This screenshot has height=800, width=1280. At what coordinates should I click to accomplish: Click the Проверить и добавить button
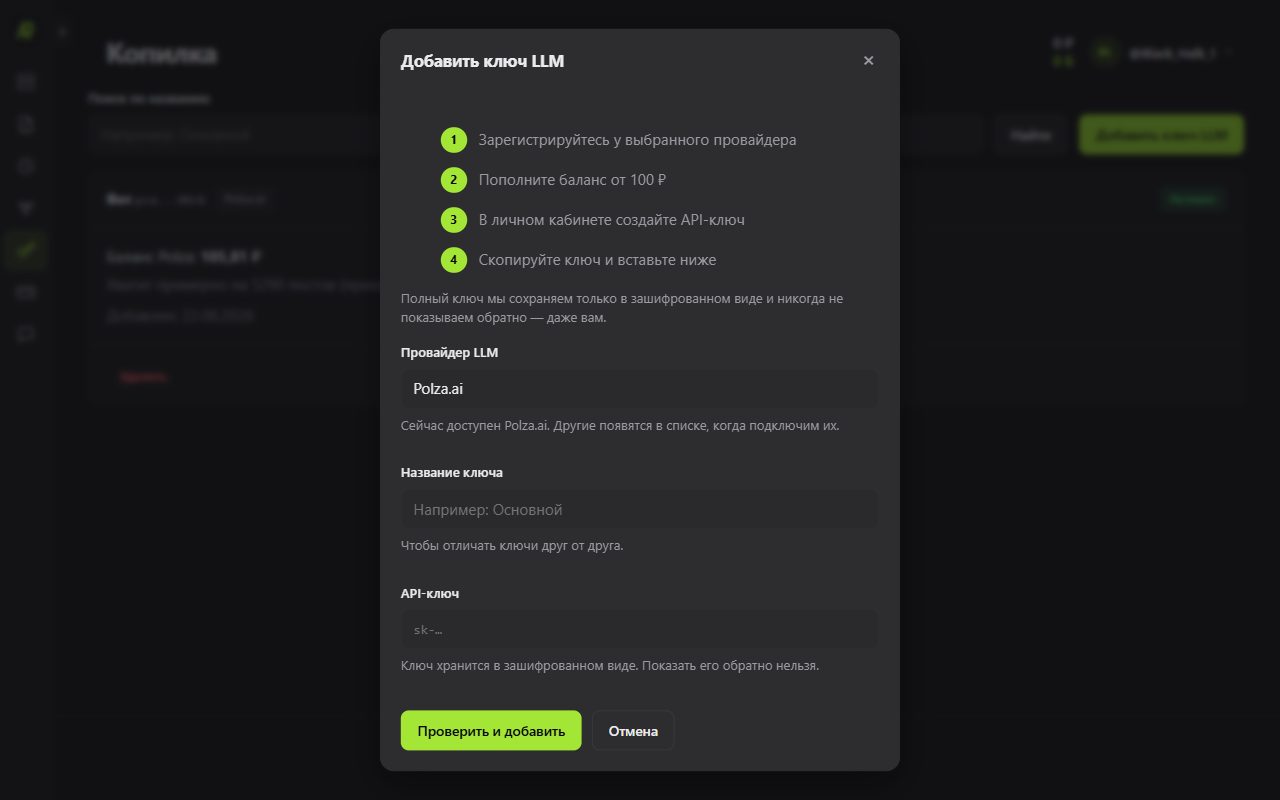coord(491,731)
